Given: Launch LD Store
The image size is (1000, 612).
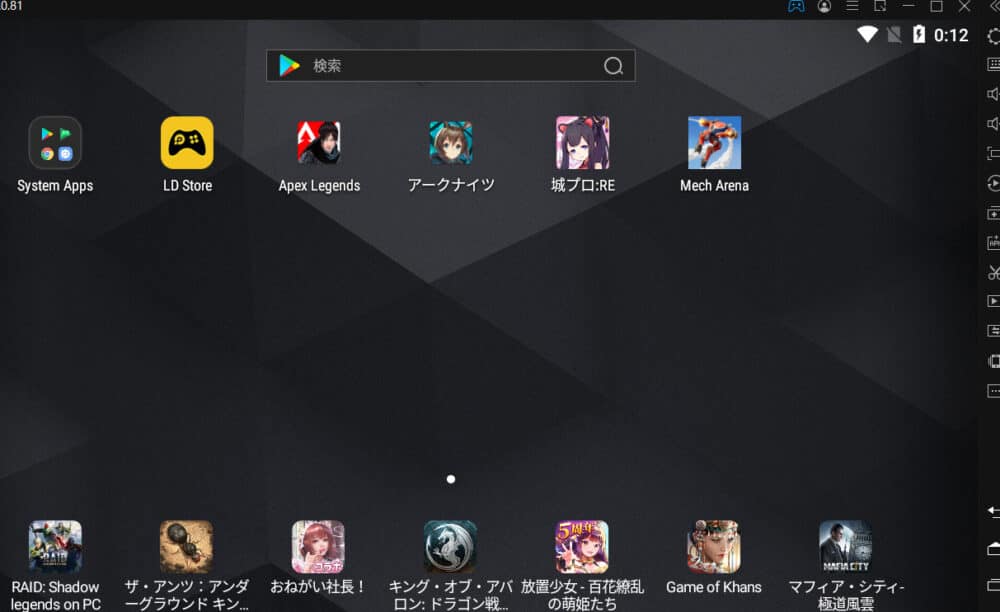Looking at the screenshot, I should point(187,143).
